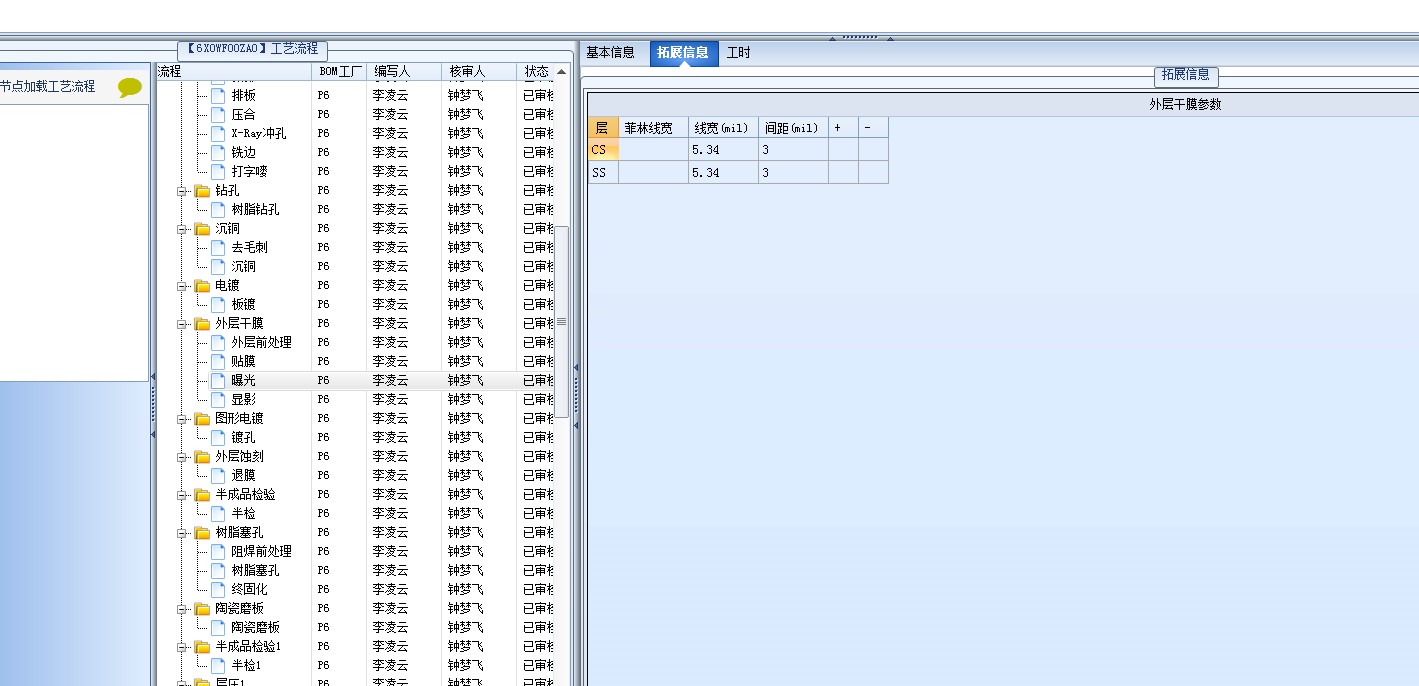Click the document icon beside 树脂钻孔
Viewport: 1419px width, 686px height.
(x=218, y=209)
